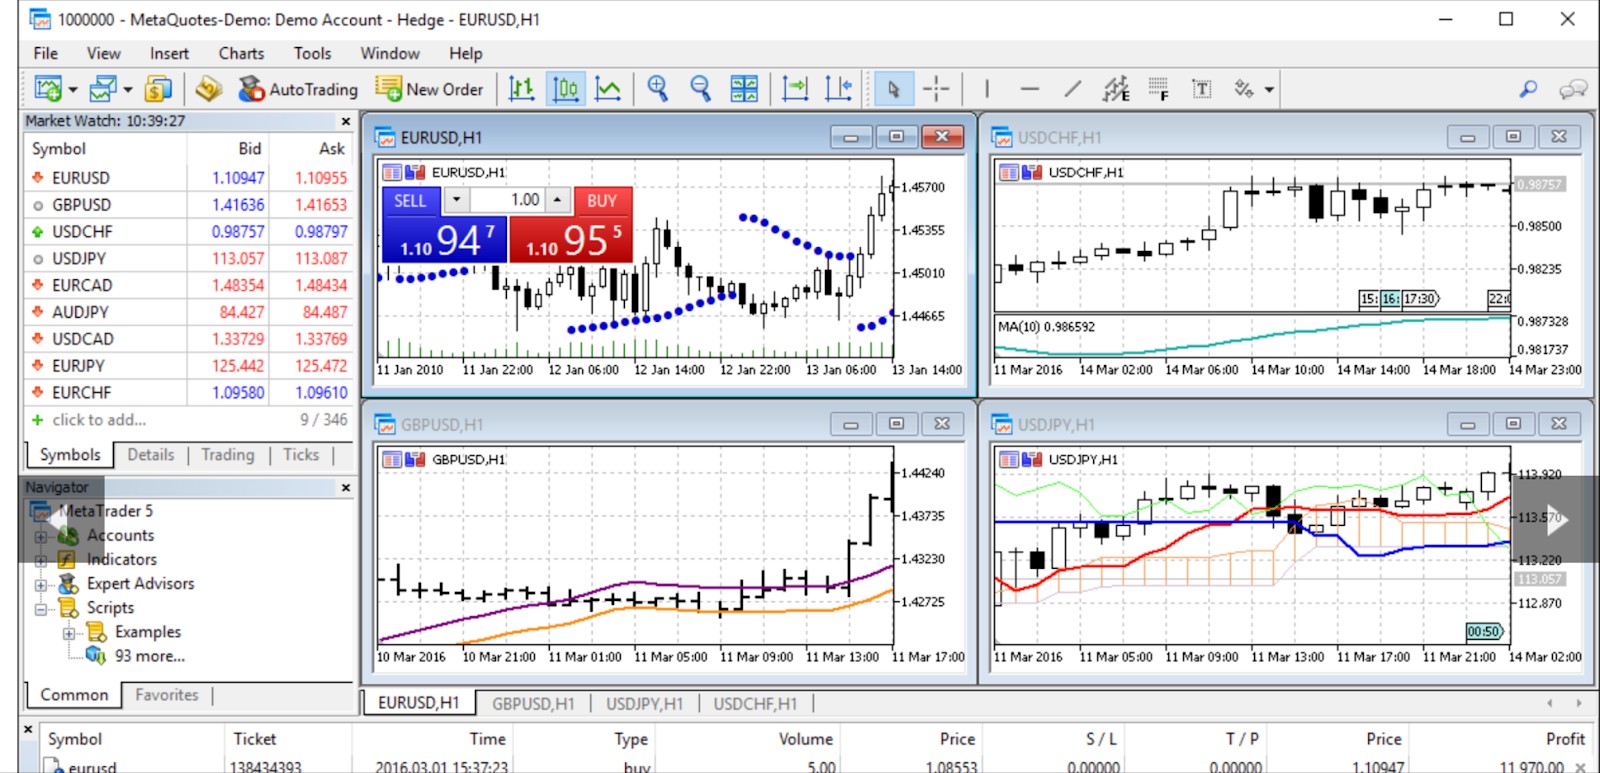This screenshot has width=1600, height=773.
Task: Open Favorites tab in Navigator
Action: coord(167,695)
